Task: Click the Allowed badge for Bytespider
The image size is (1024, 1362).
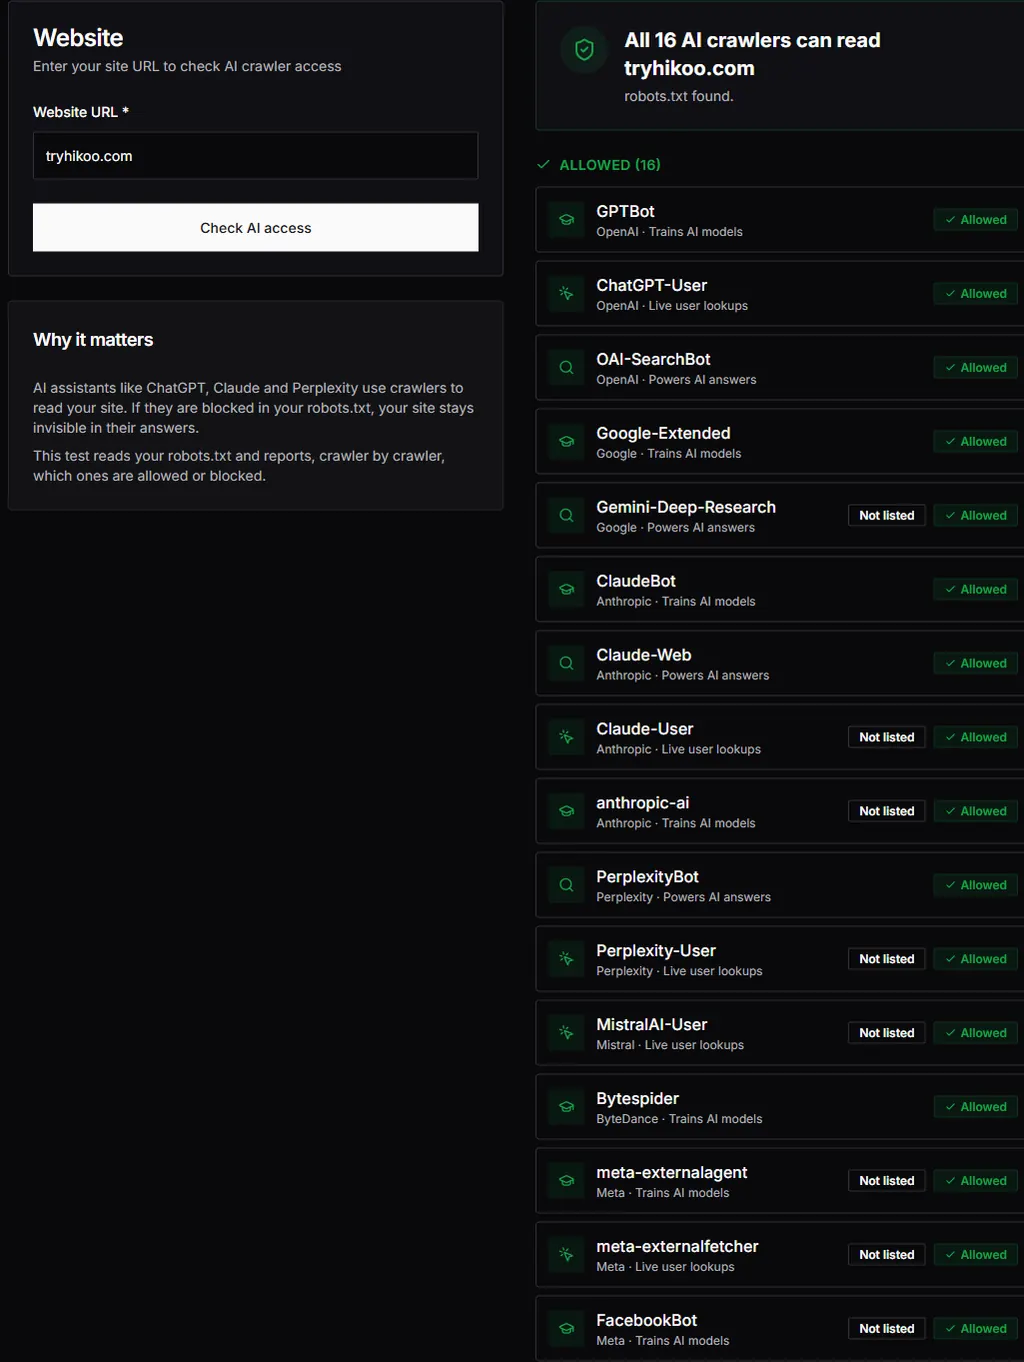Action: coord(976,1108)
